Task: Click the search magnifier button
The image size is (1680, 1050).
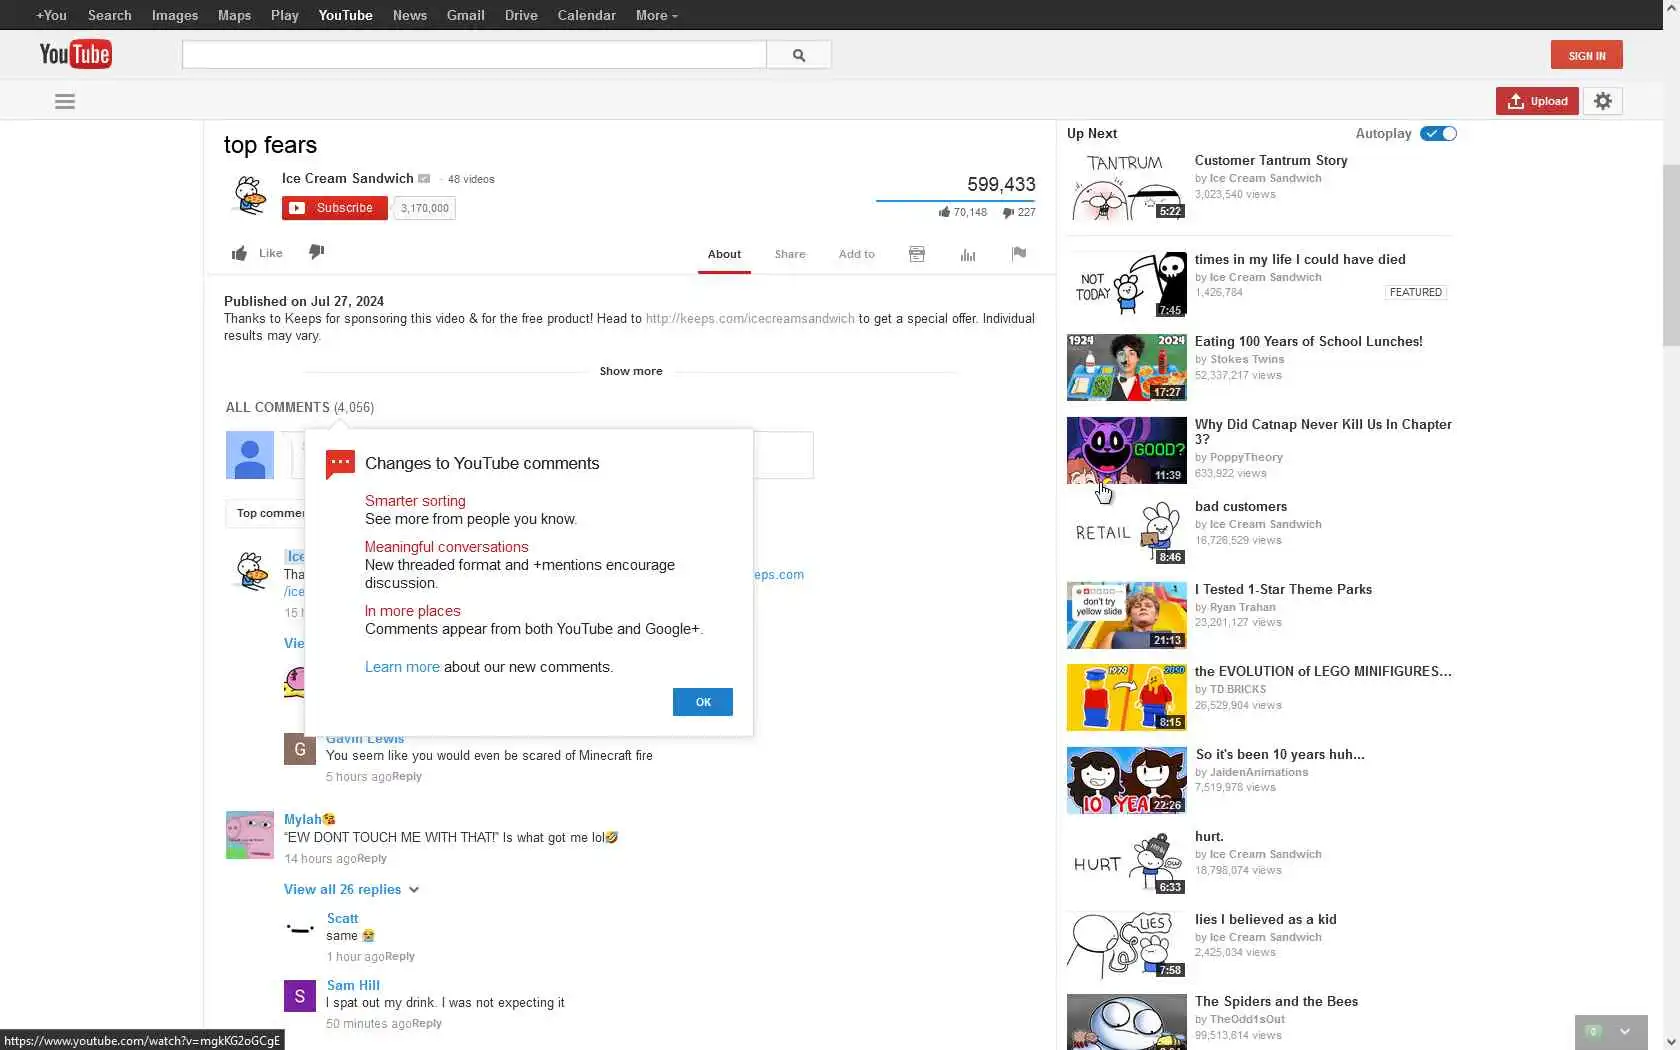Action: (x=798, y=55)
